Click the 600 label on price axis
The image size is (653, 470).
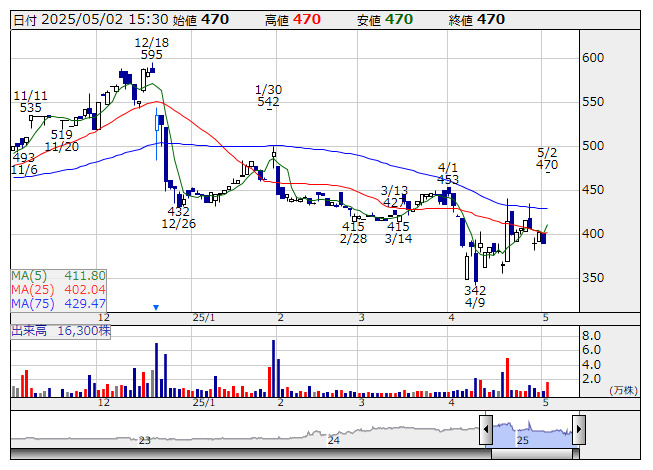593,58
